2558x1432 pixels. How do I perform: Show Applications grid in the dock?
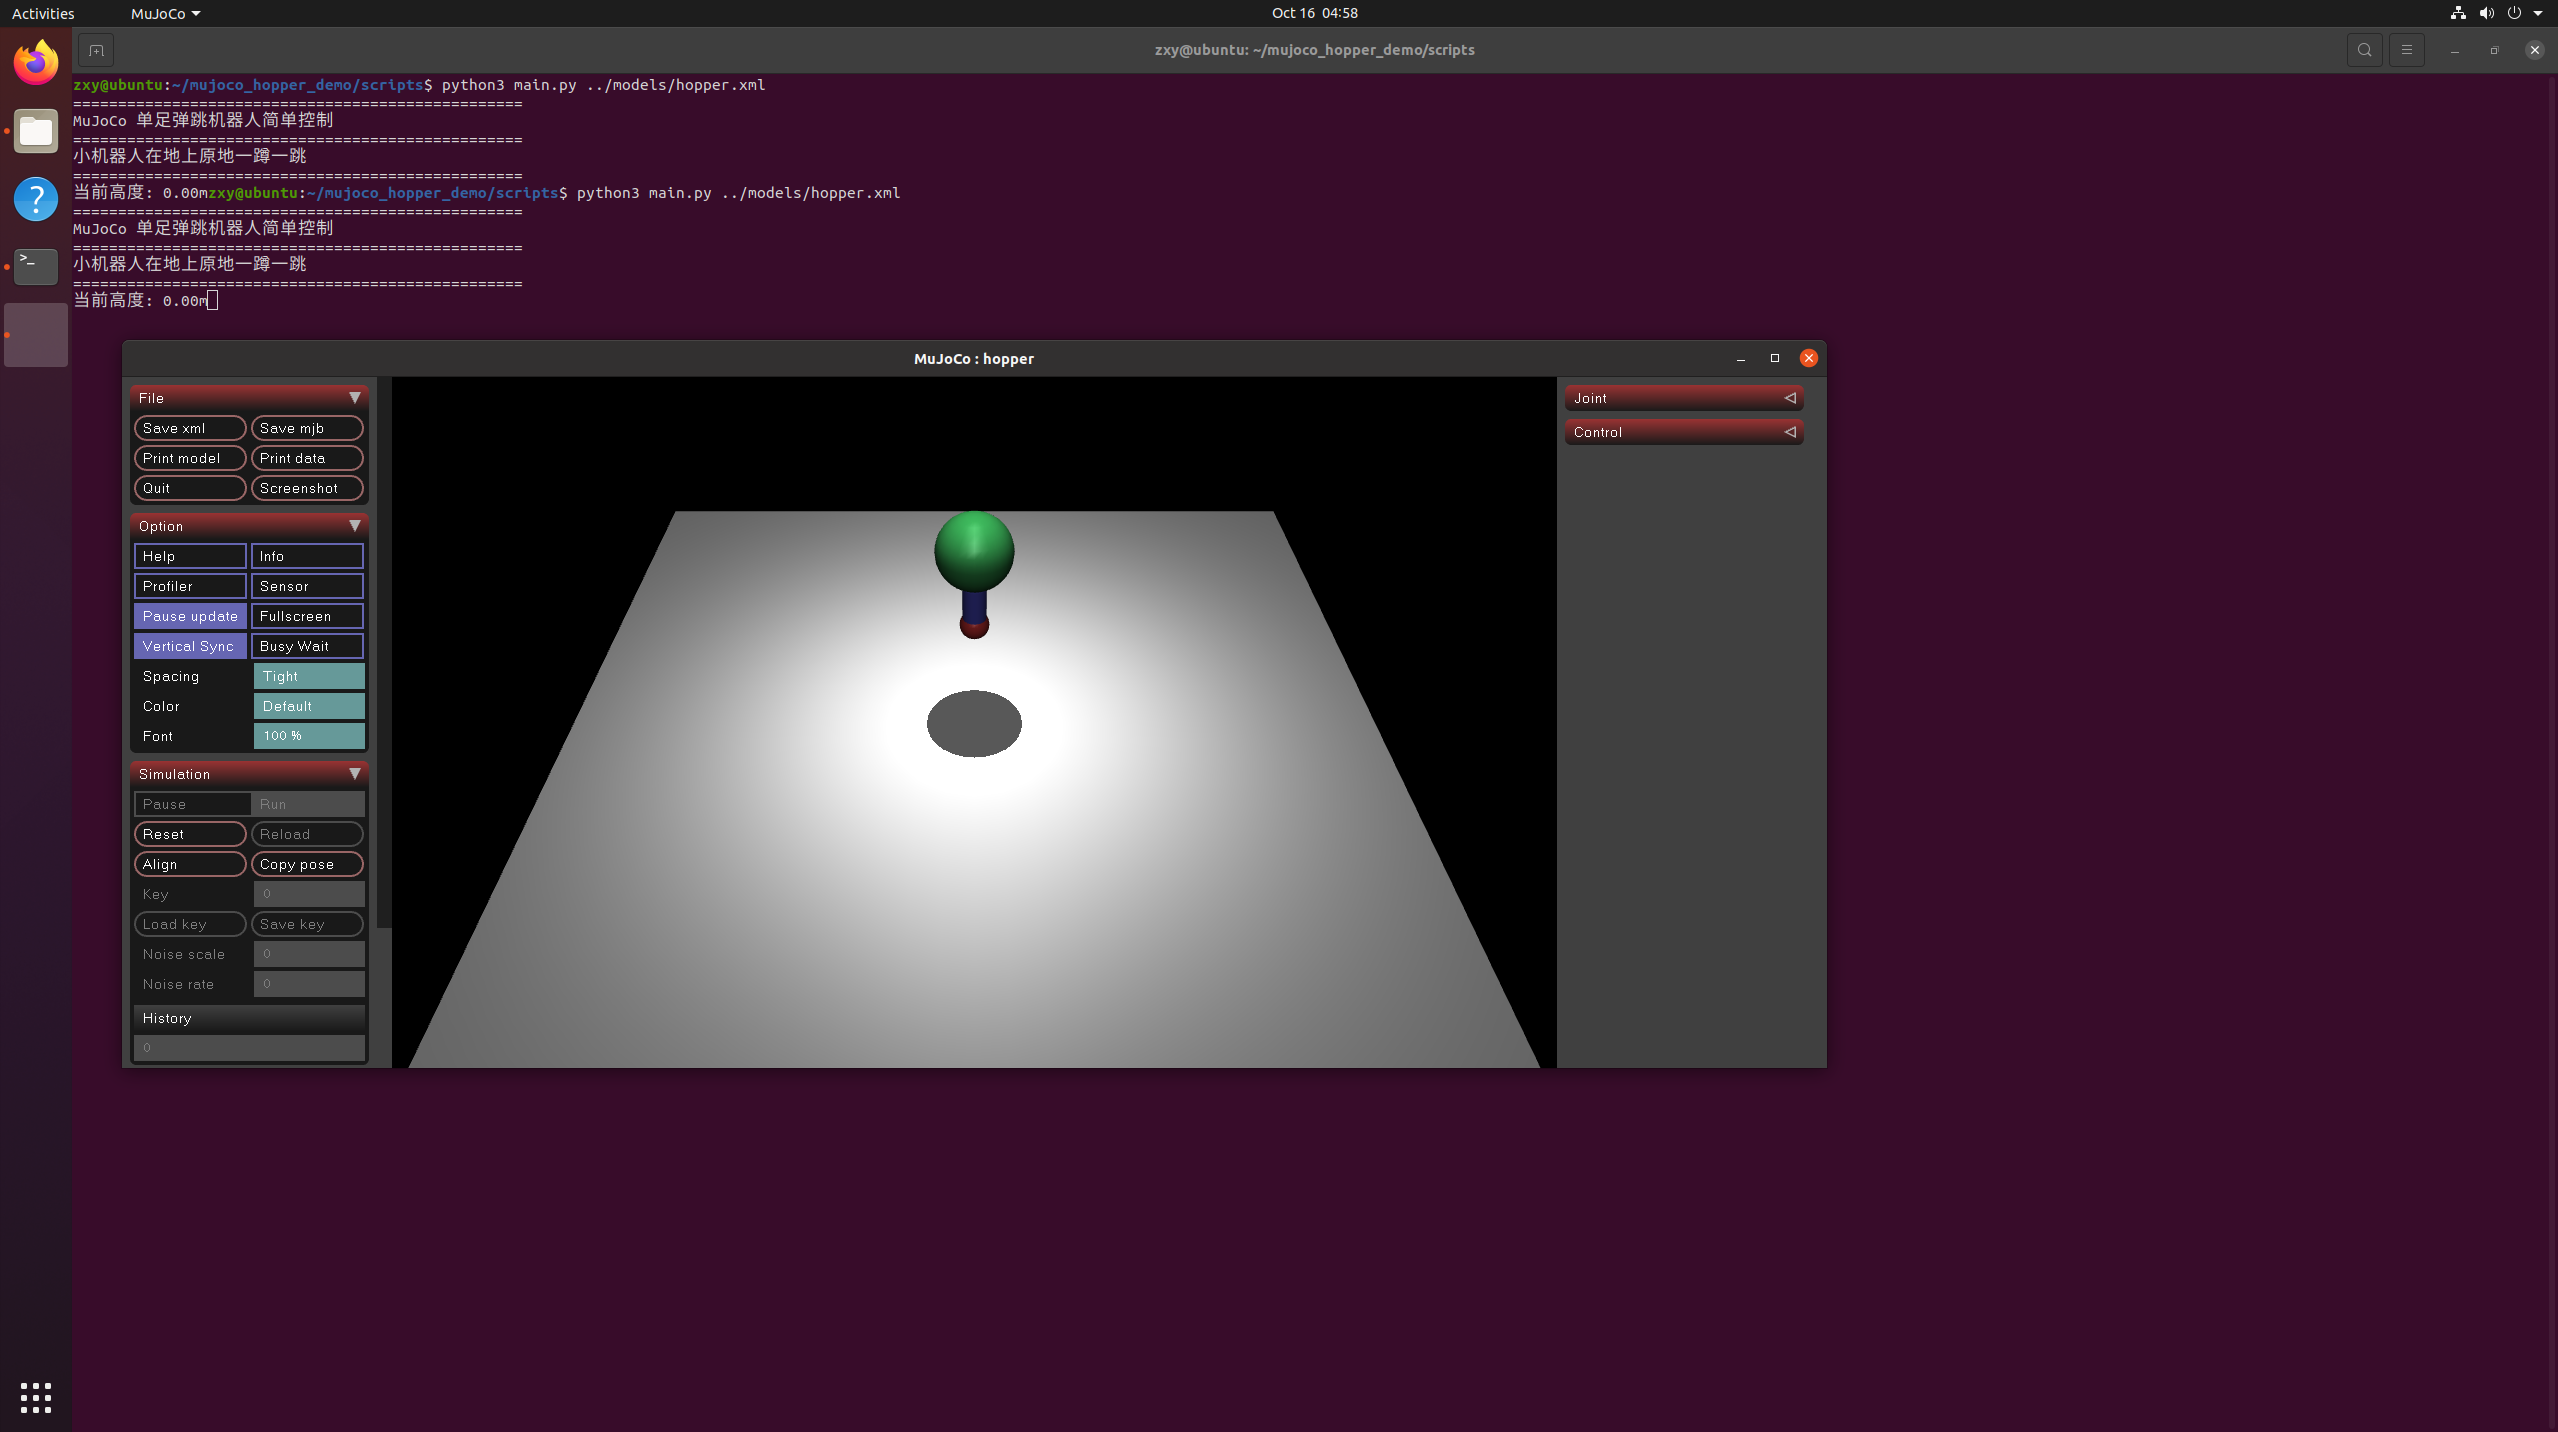pyautogui.click(x=36, y=1397)
